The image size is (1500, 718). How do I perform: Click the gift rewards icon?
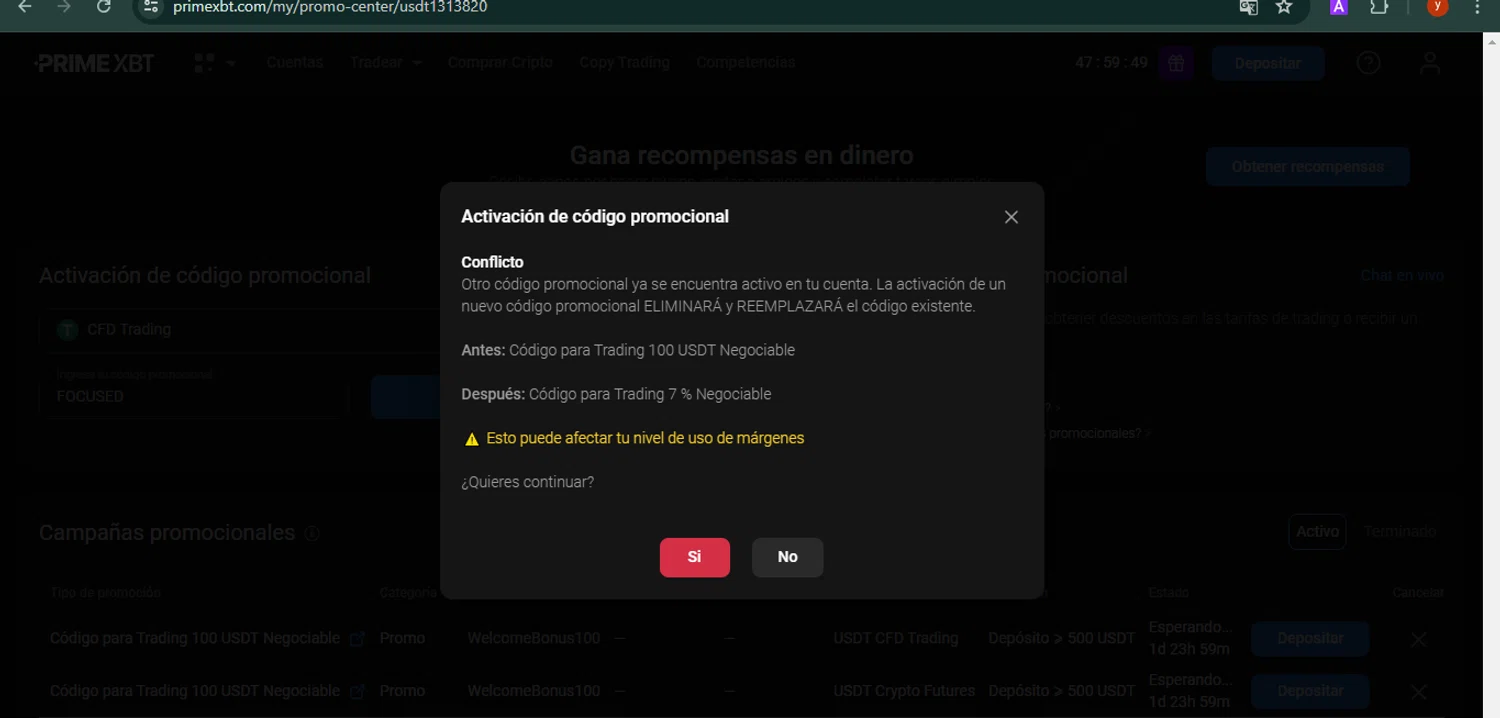[x=1176, y=63]
